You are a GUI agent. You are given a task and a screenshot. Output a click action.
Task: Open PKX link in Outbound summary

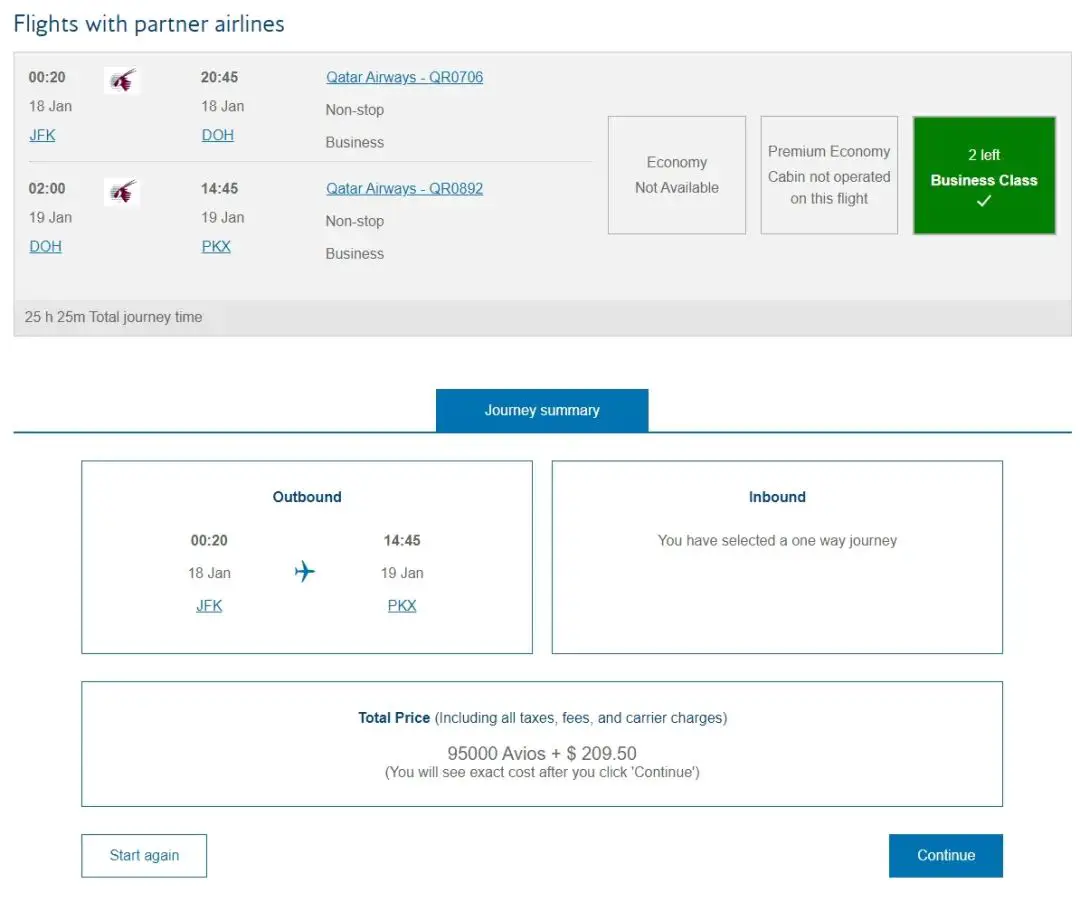click(x=402, y=605)
